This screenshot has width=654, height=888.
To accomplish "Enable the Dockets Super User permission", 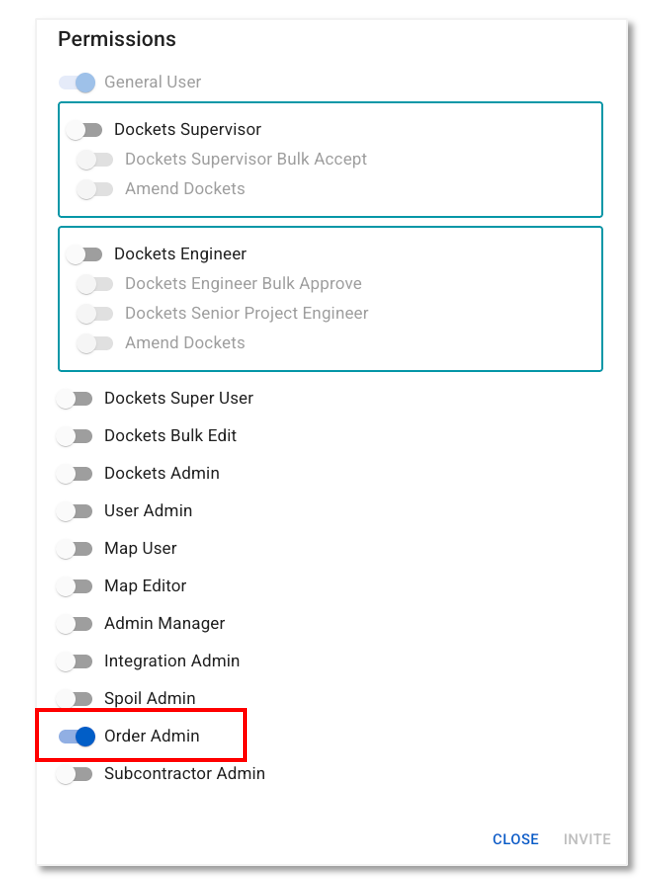I will [76, 398].
